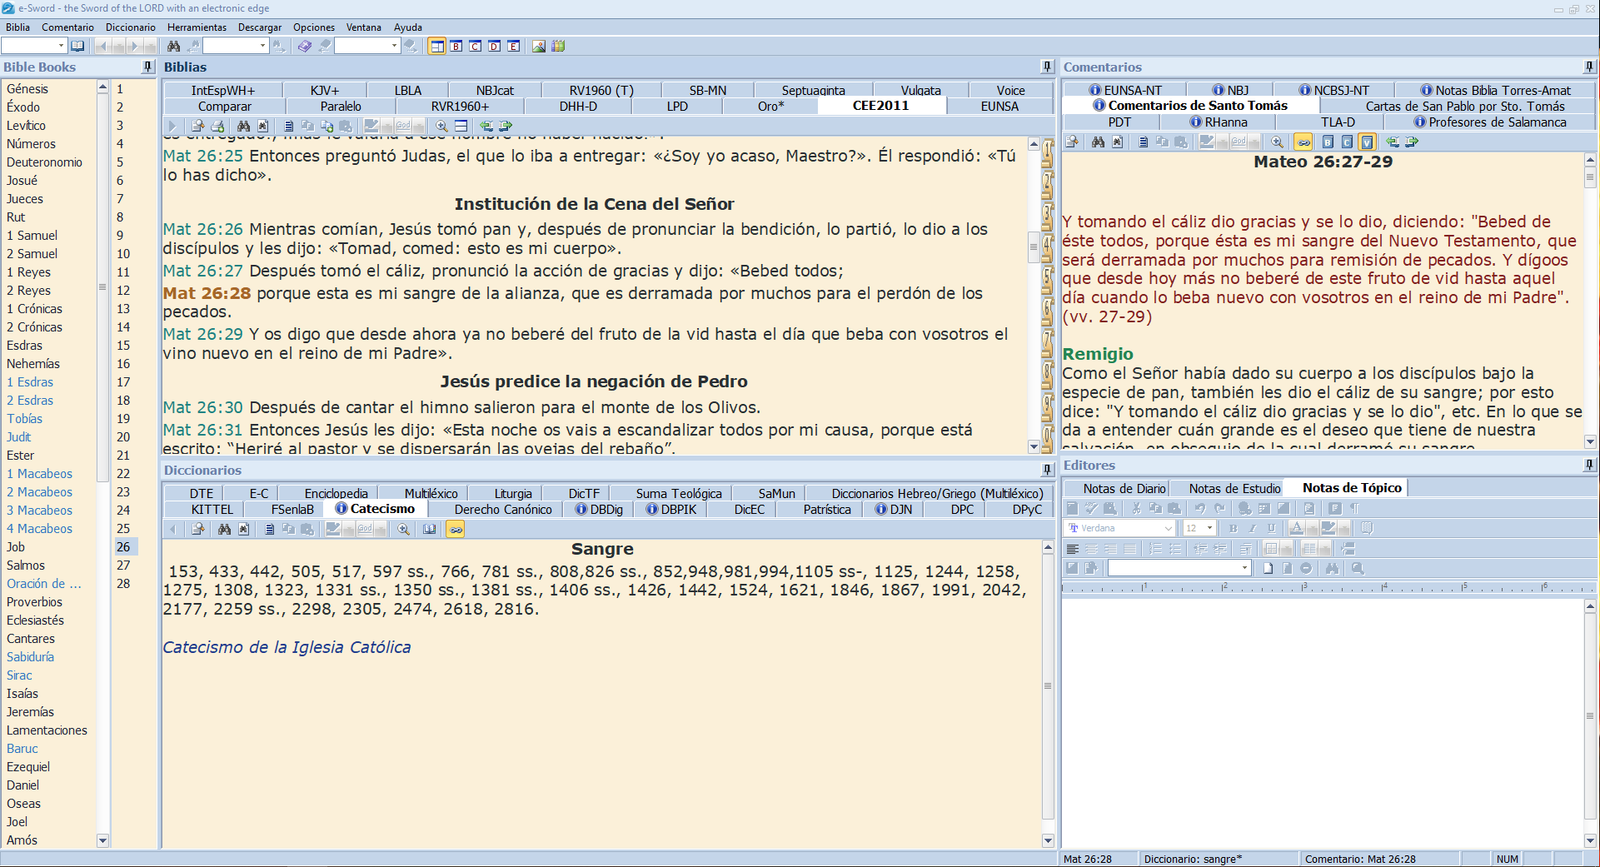Toggle the pin on Bible Books panel
Image resolution: width=1600 pixels, height=867 pixels.
tap(148, 67)
